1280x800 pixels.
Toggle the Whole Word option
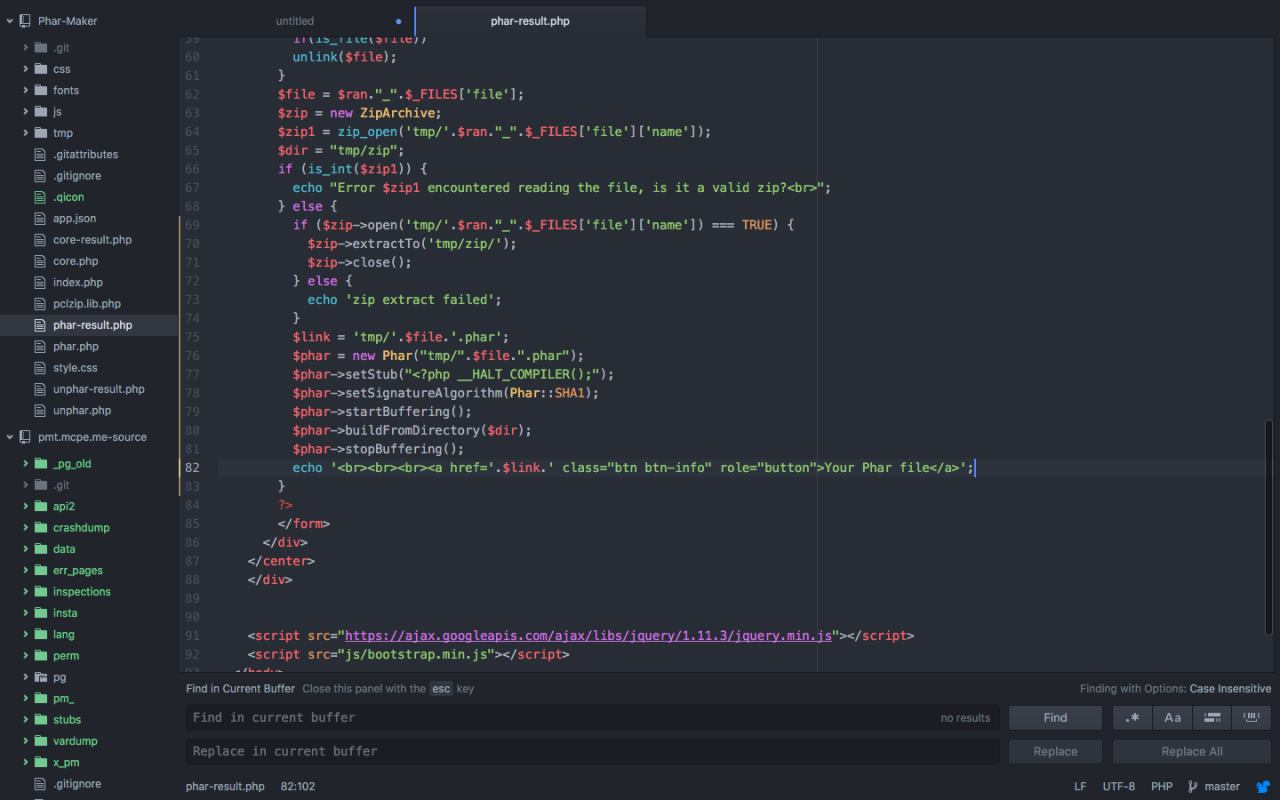click(x=1251, y=718)
